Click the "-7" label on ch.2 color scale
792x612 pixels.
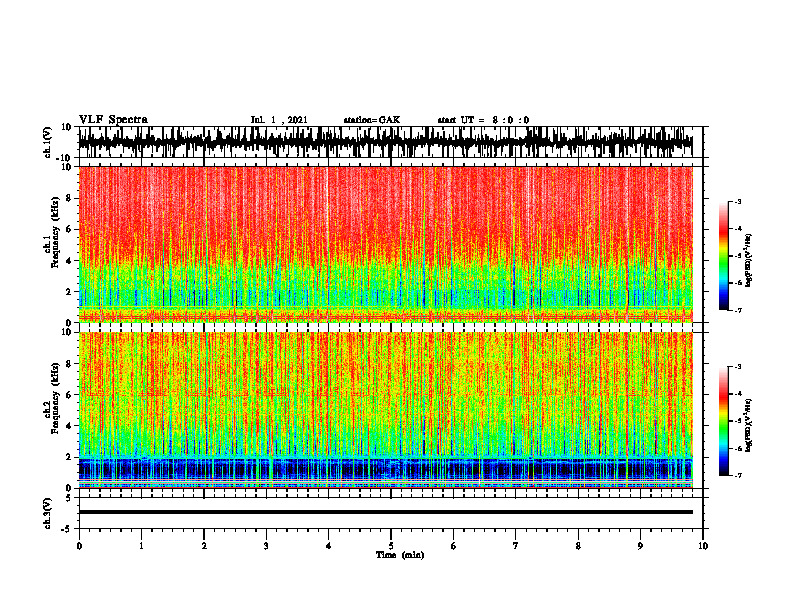pos(737,476)
